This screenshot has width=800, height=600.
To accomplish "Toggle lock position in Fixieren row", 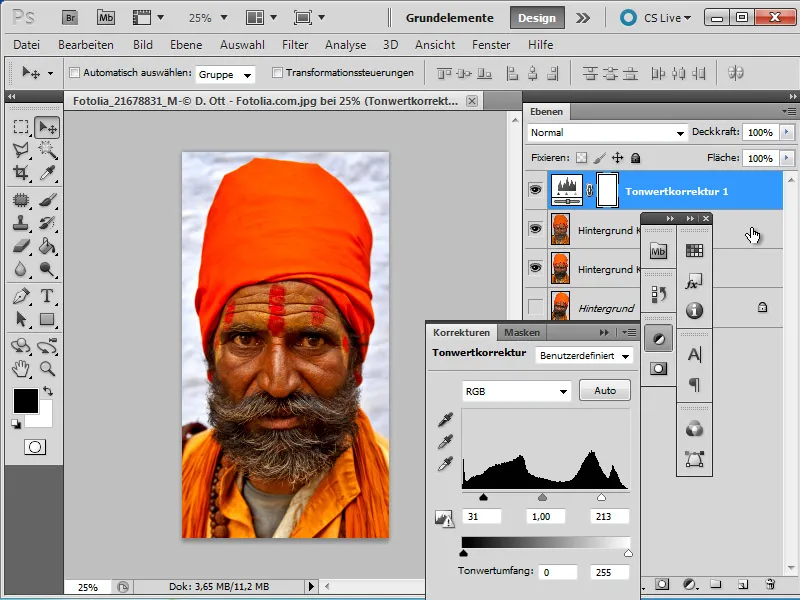I will coord(617,158).
